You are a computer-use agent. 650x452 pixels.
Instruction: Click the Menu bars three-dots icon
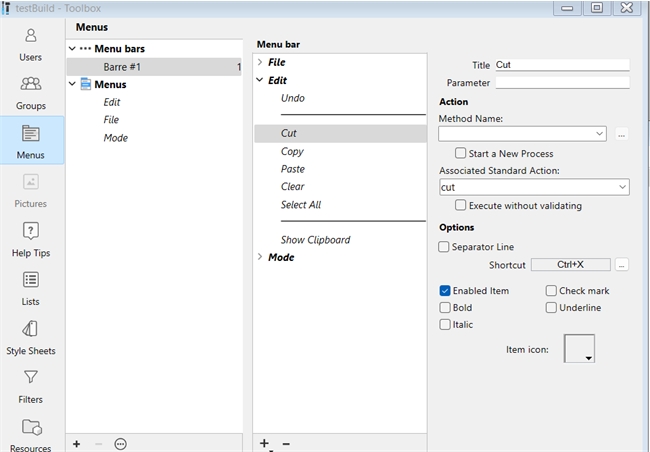(x=85, y=49)
